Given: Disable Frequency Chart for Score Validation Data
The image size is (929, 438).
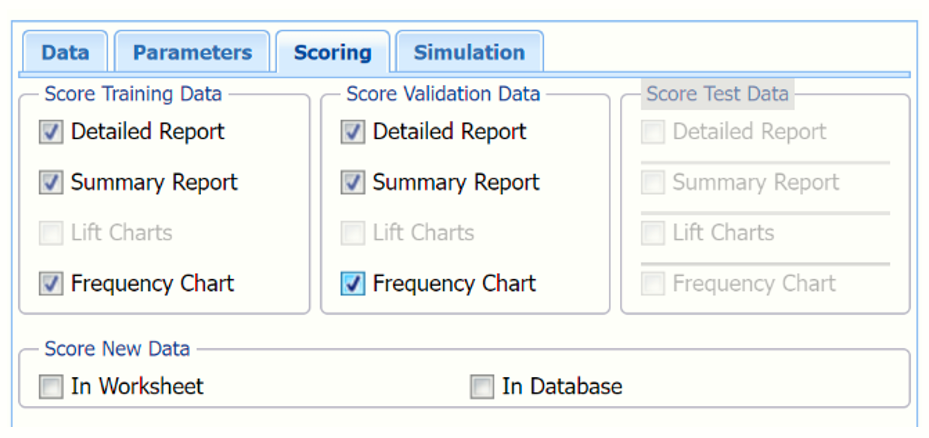Looking at the screenshot, I should tap(353, 284).
